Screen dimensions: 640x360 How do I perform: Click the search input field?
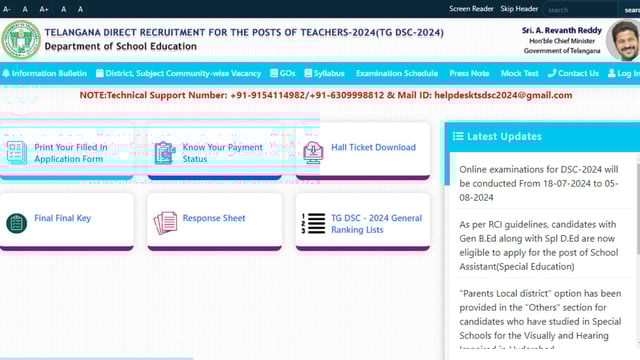(580, 9)
